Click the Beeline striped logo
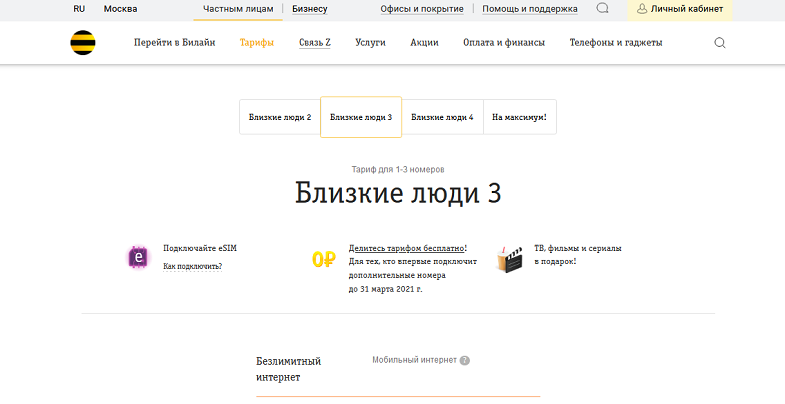 (x=83, y=43)
